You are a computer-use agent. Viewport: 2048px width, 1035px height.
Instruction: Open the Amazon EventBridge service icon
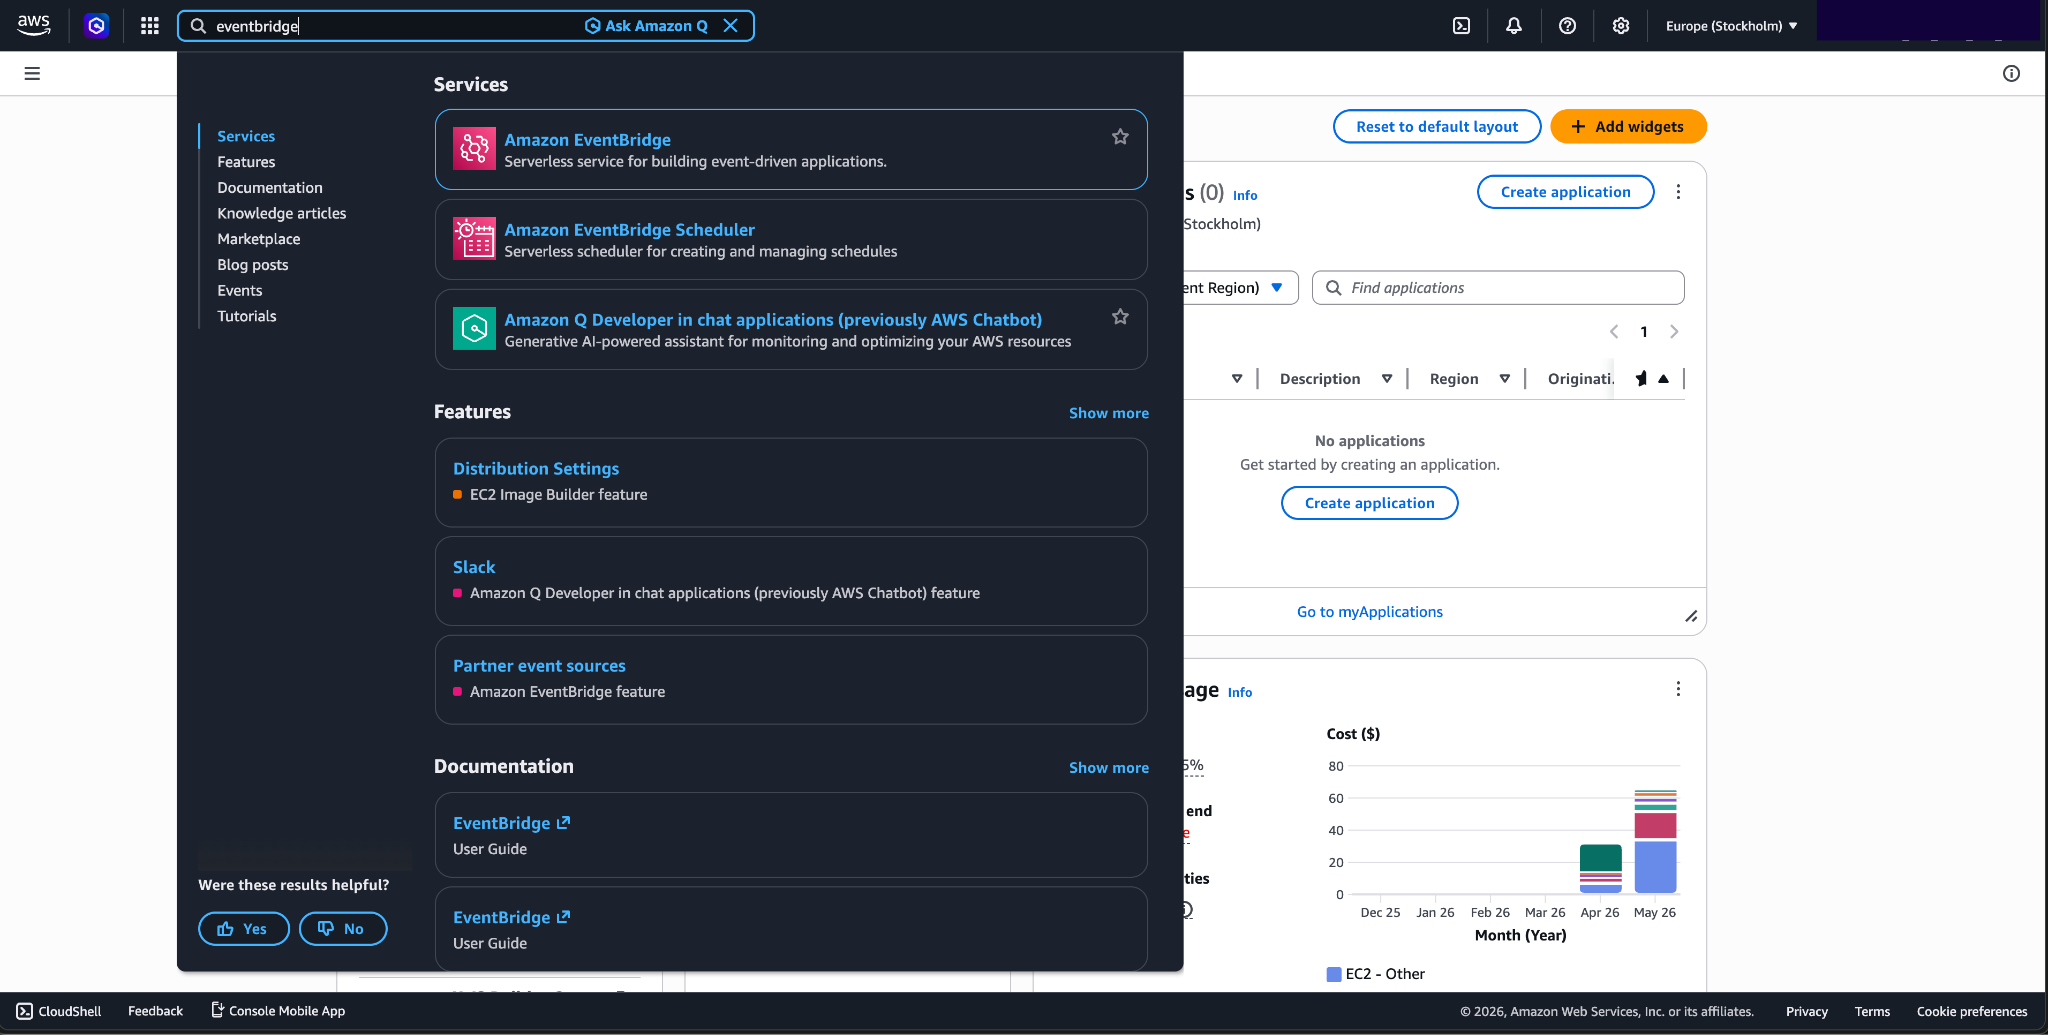[474, 149]
